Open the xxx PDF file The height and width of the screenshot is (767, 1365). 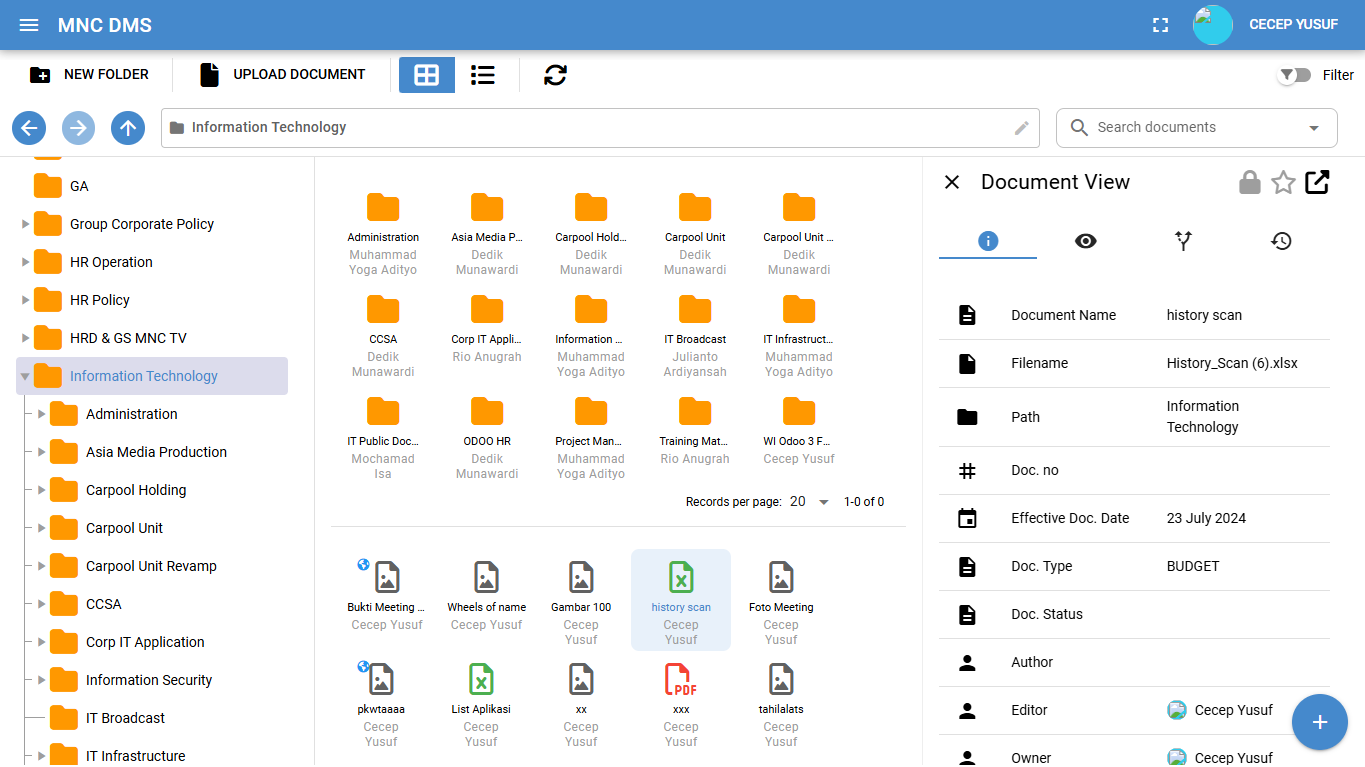681,704
